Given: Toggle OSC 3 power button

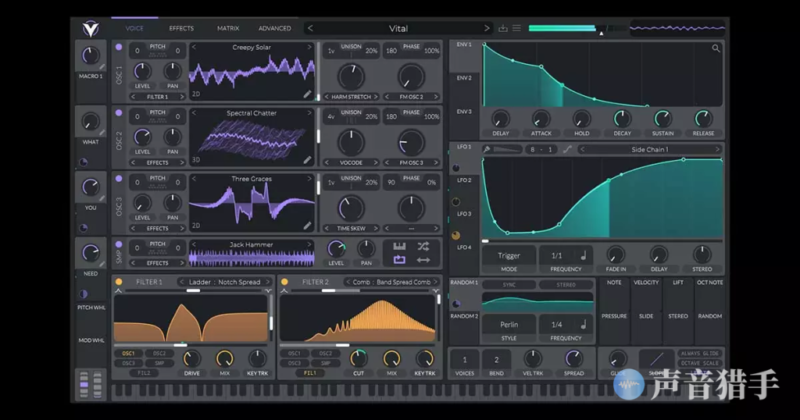Looking at the screenshot, I should point(119,179).
